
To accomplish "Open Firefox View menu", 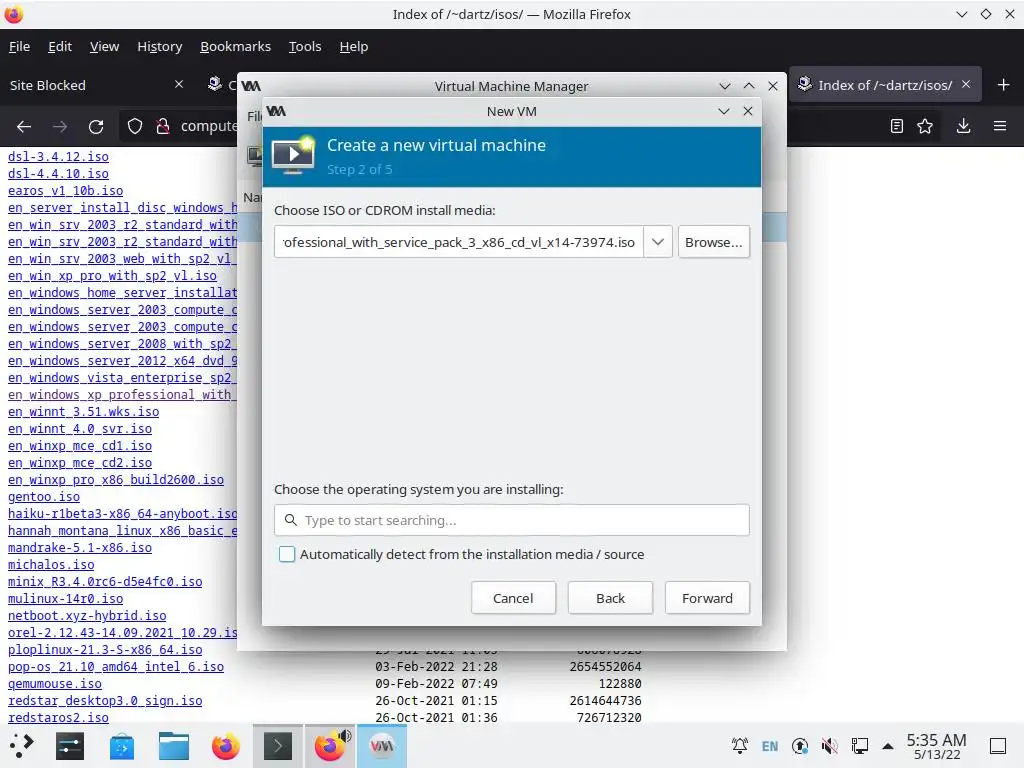I will 104,46.
